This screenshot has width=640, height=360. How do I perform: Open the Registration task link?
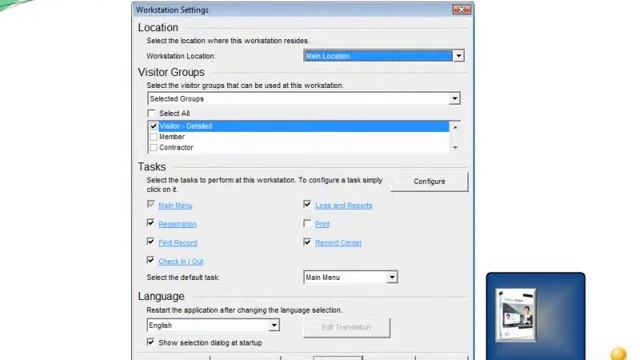178,224
